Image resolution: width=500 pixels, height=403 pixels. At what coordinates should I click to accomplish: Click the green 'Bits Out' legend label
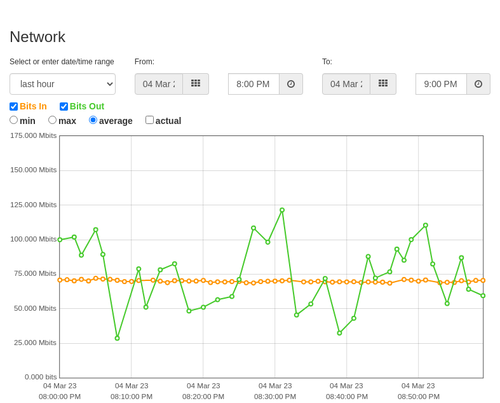tap(87, 106)
